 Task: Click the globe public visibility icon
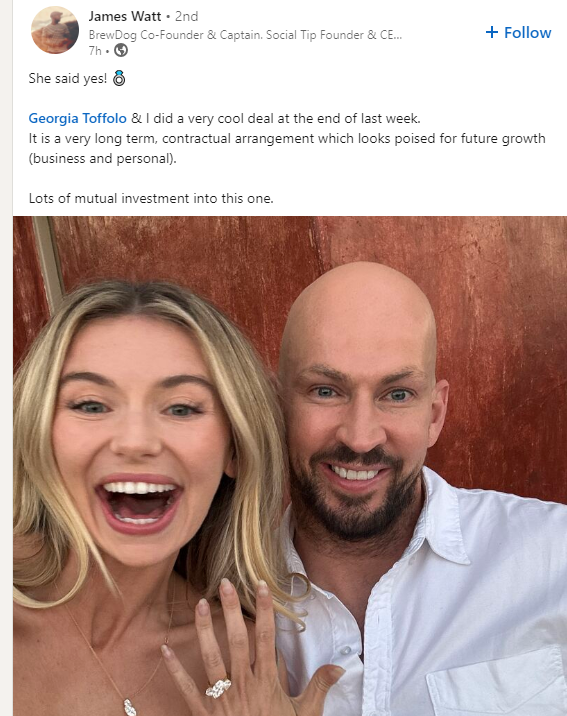pos(121,50)
